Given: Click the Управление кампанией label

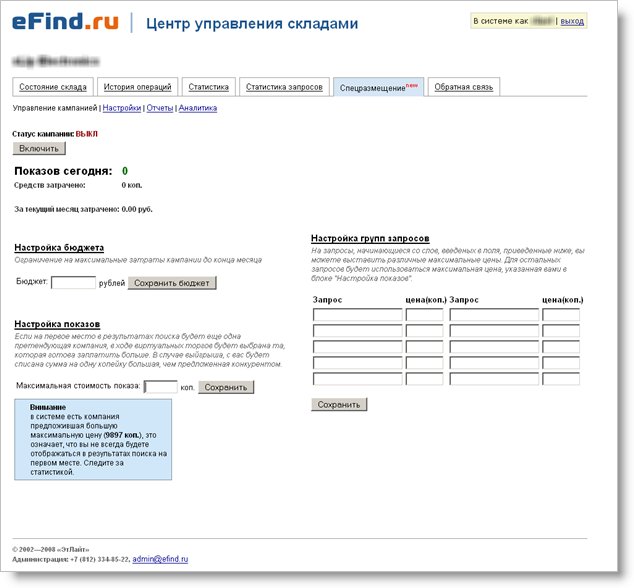Looking at the screenshot, I should tap(55, 108).
